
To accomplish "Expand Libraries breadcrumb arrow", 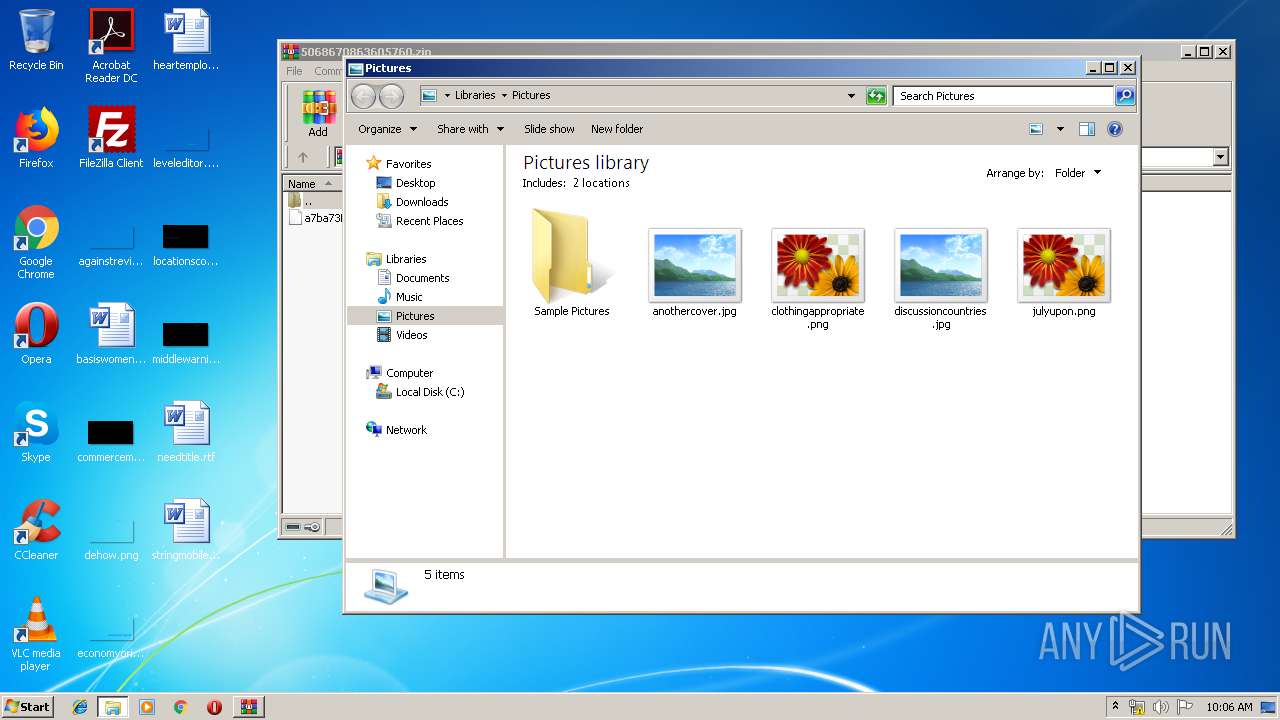I will pyautogui.click(x=504, y=96).
